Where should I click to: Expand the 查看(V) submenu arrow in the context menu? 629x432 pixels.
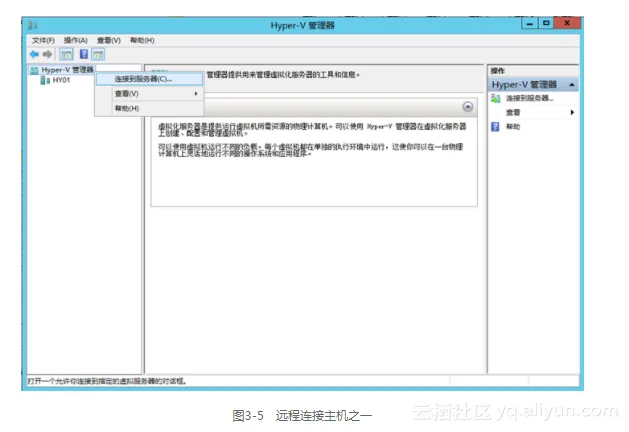[x=196, y=93]
